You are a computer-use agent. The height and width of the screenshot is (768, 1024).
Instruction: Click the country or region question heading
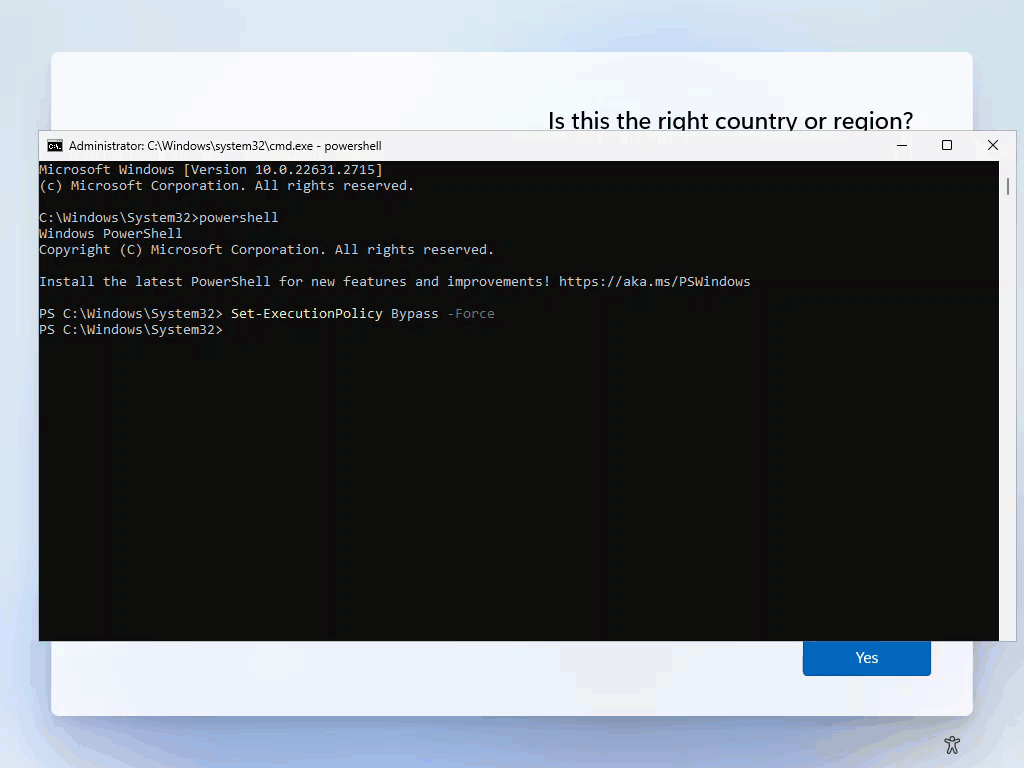click(729, 118)
